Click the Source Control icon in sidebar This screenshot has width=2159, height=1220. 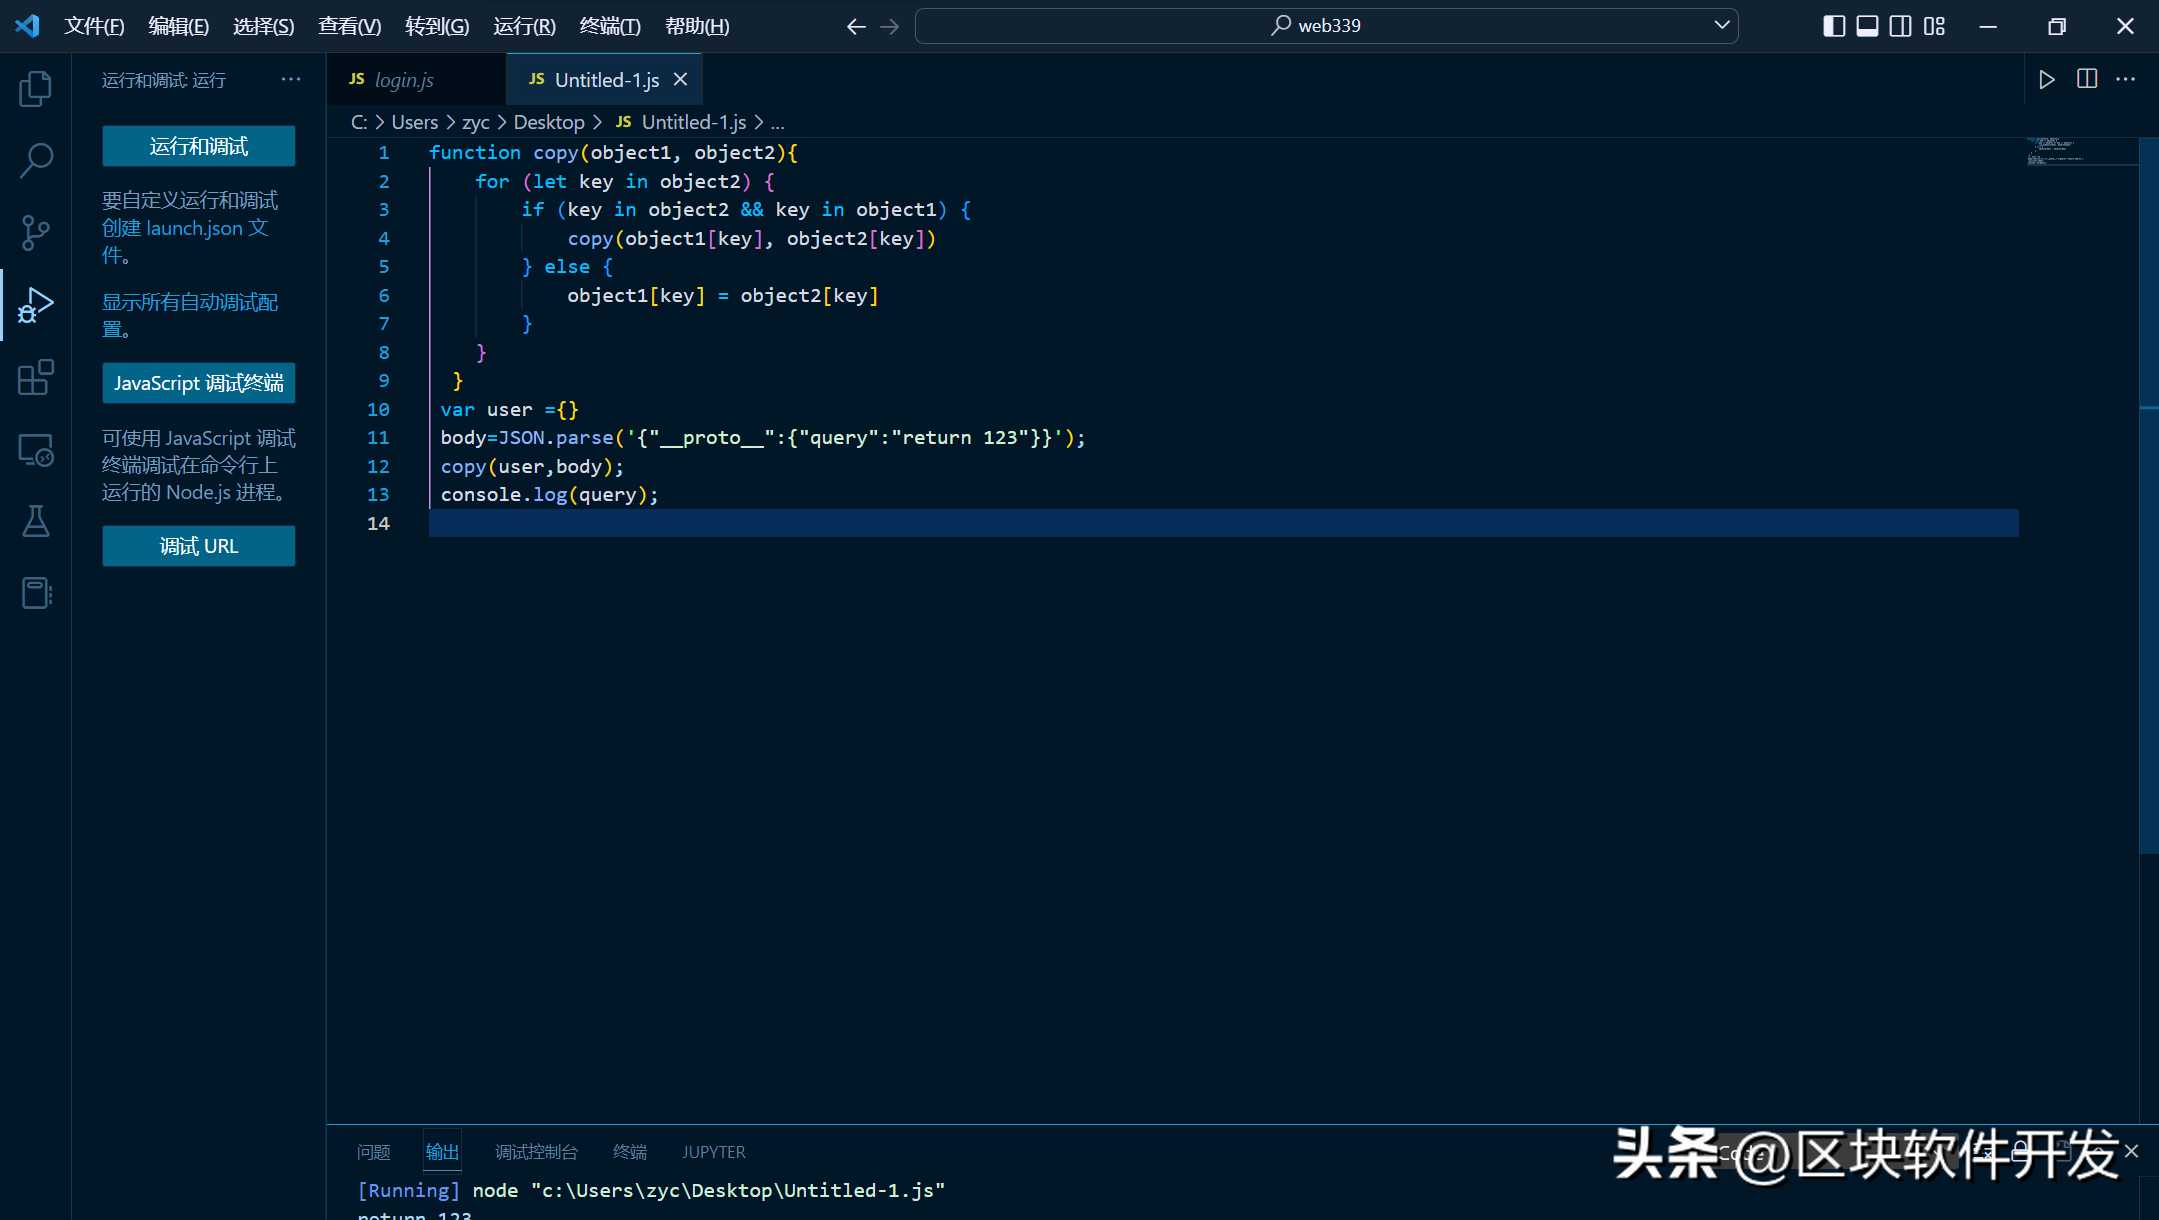pyautogui.click(x=36, y=231)
